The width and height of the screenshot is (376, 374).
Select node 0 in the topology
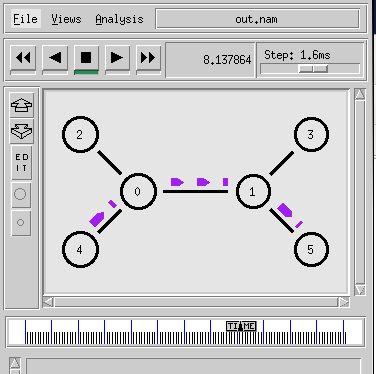coord(138,191)
